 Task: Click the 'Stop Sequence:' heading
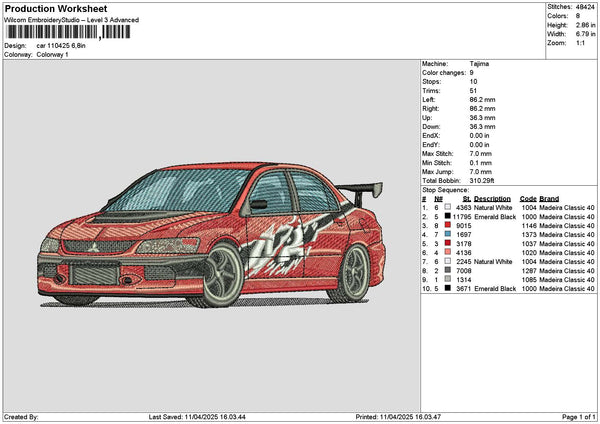(445, 190)
